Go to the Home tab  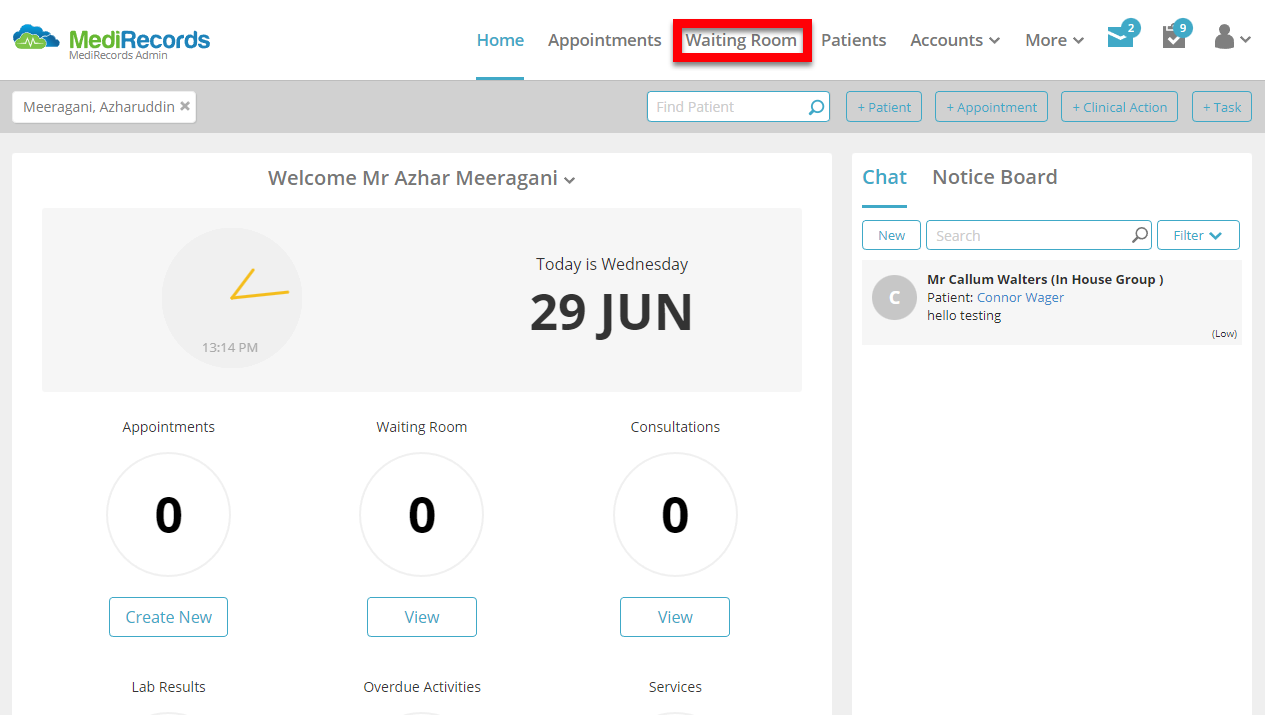coord(500,40)
